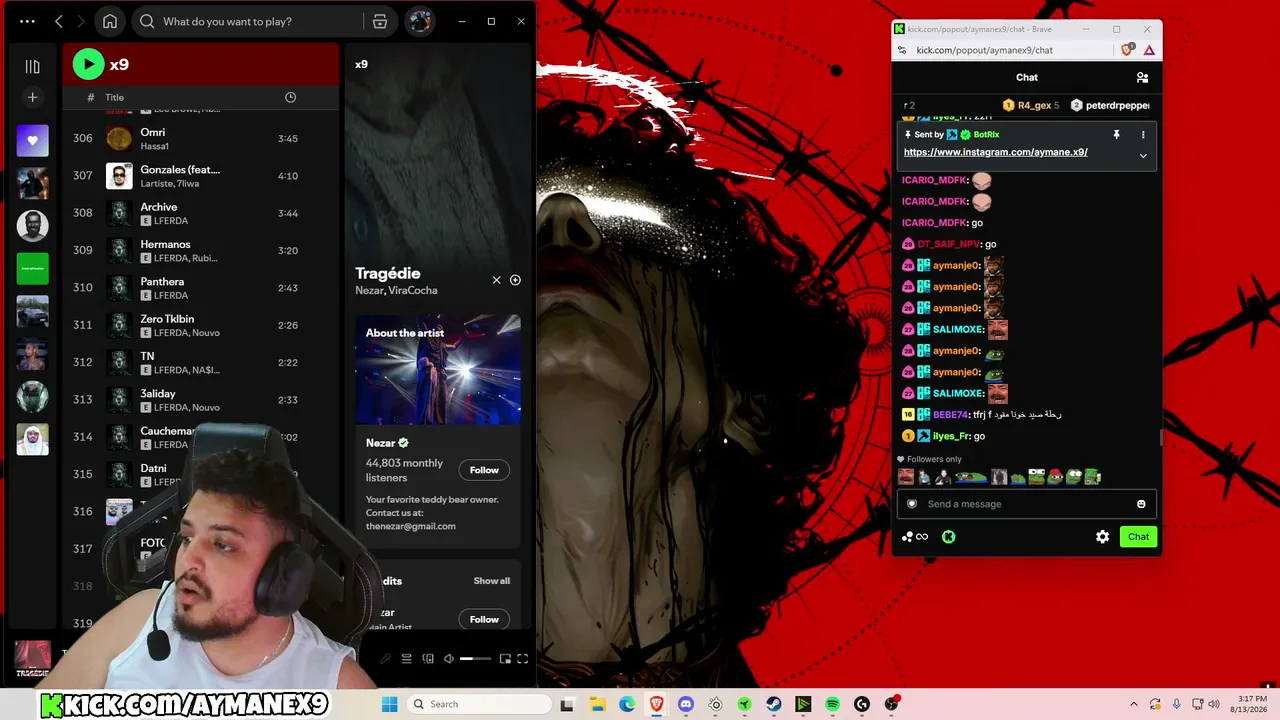
Task: Create a new playlist with the plus icon
Action: pos(32,97)
